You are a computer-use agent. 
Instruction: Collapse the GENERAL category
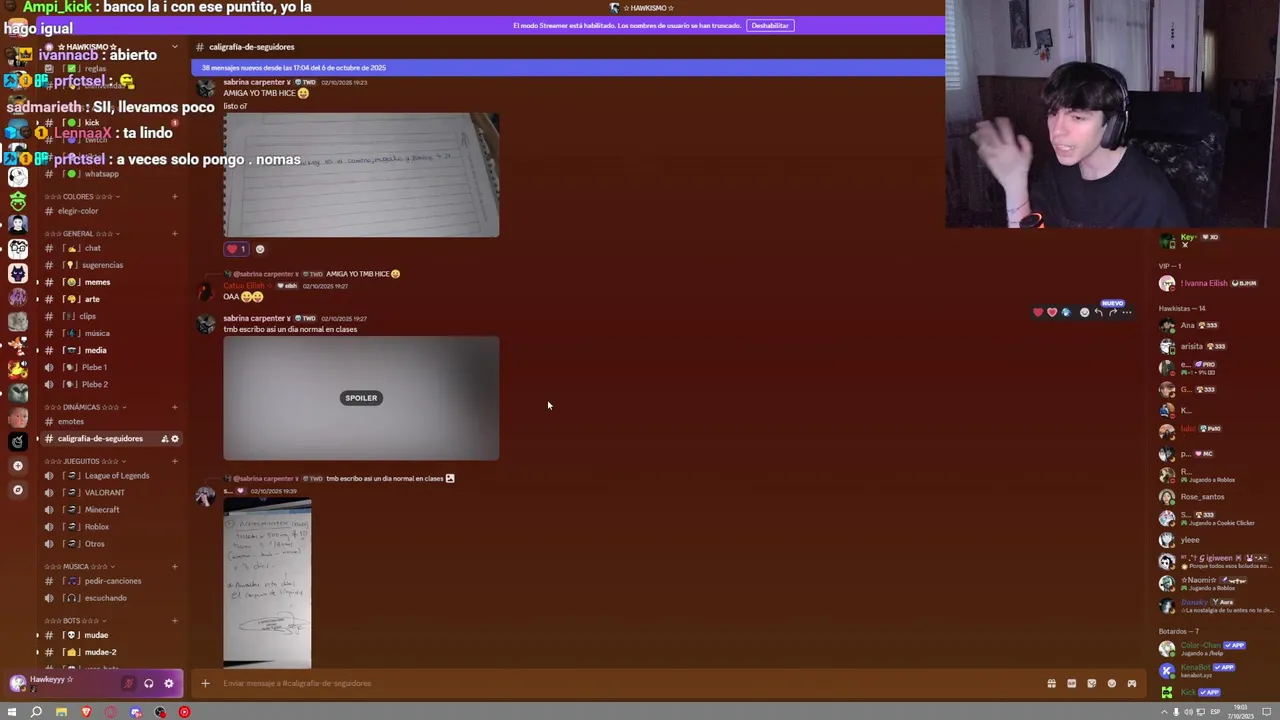pos(82,234)
